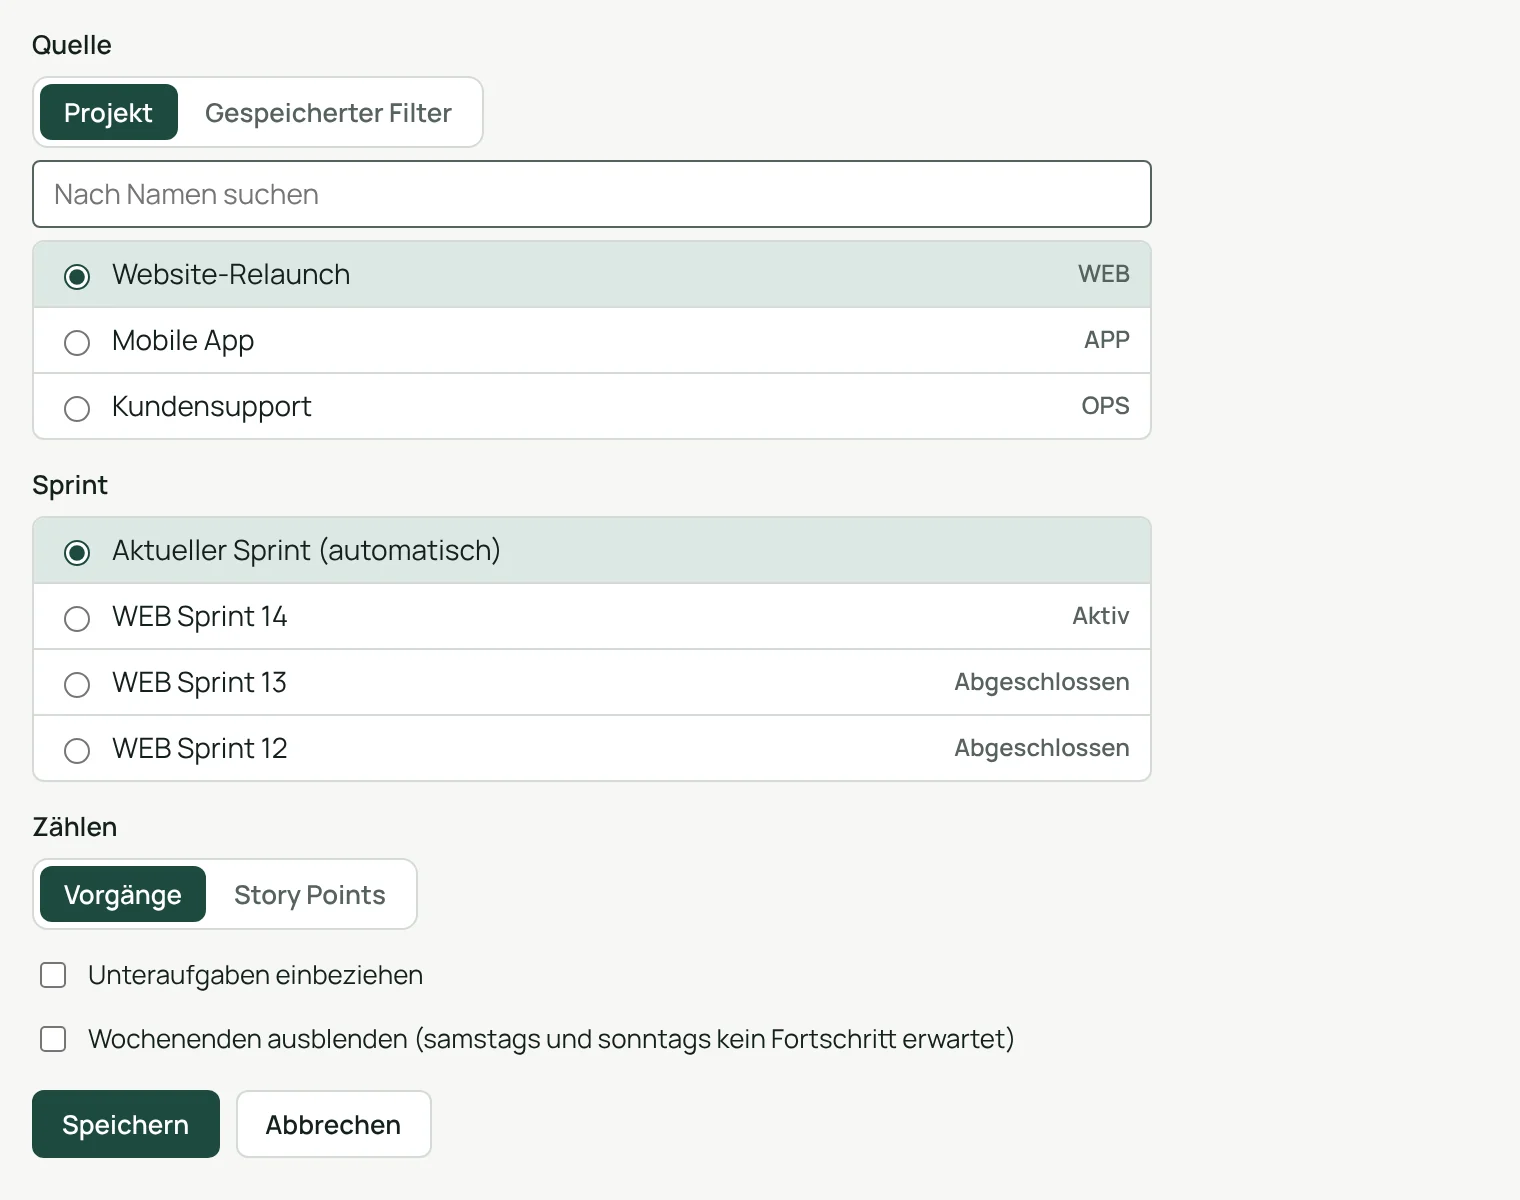The width and height of the screenshot is (1520, 1200).
Task: Click Abgeschlossen status of WEB Sprint 13
Action: 1041,682
